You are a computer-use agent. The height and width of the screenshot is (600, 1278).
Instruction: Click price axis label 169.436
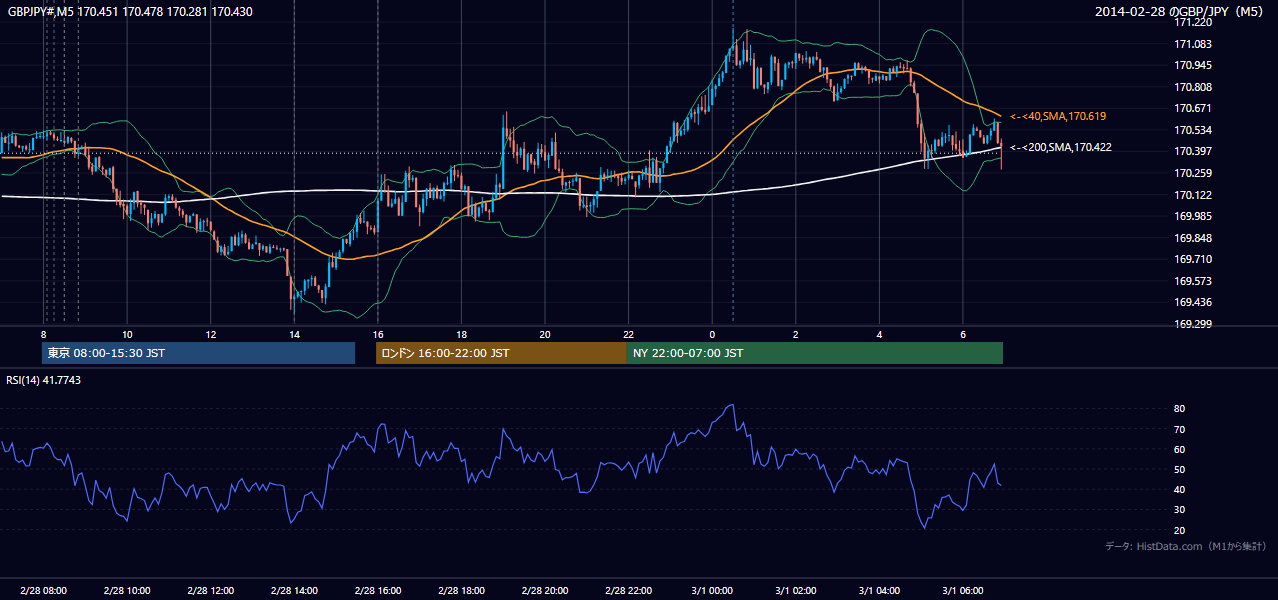point(1193,303)
